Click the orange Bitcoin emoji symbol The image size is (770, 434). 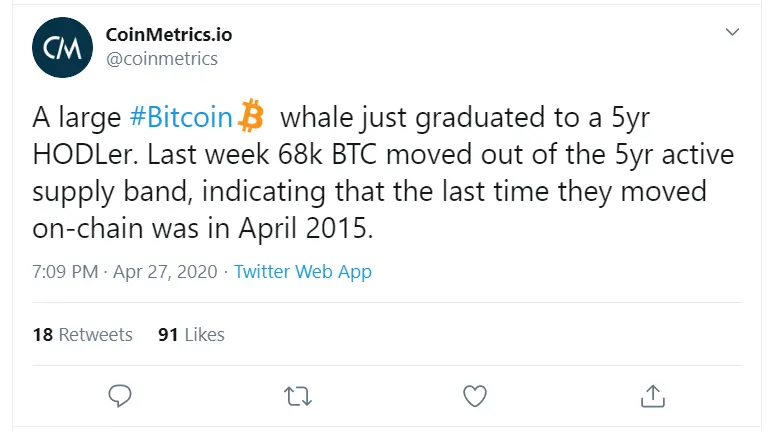tap(251, 116)
